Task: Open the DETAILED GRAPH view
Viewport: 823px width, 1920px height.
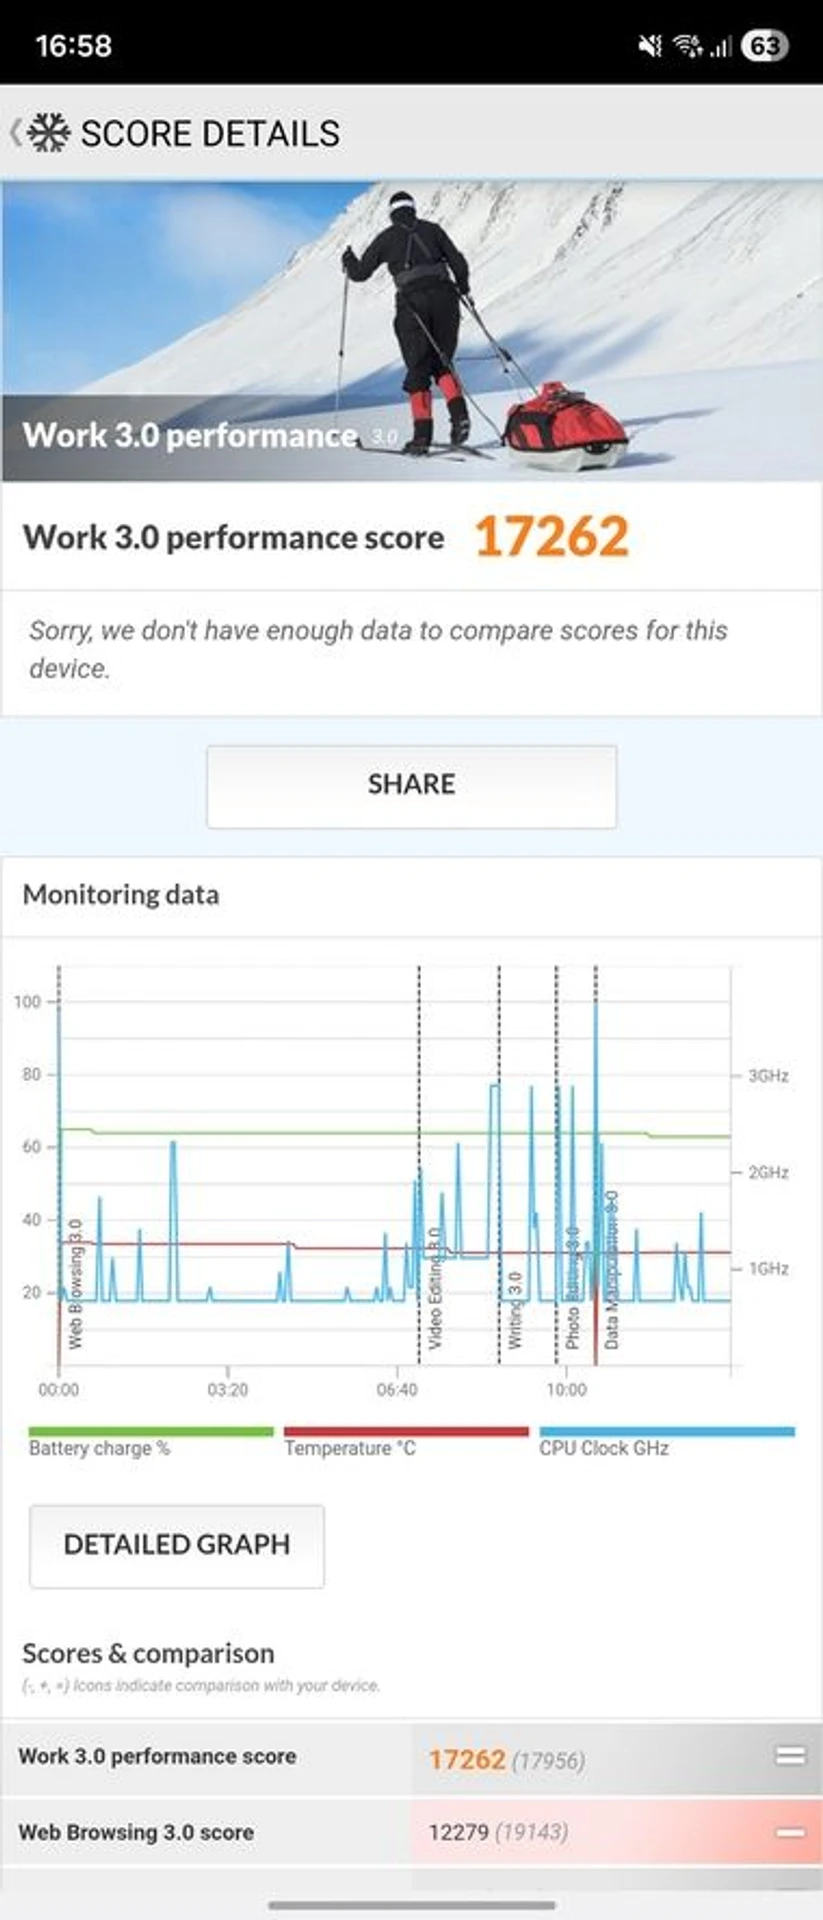Action: (x=177, y=1545)
